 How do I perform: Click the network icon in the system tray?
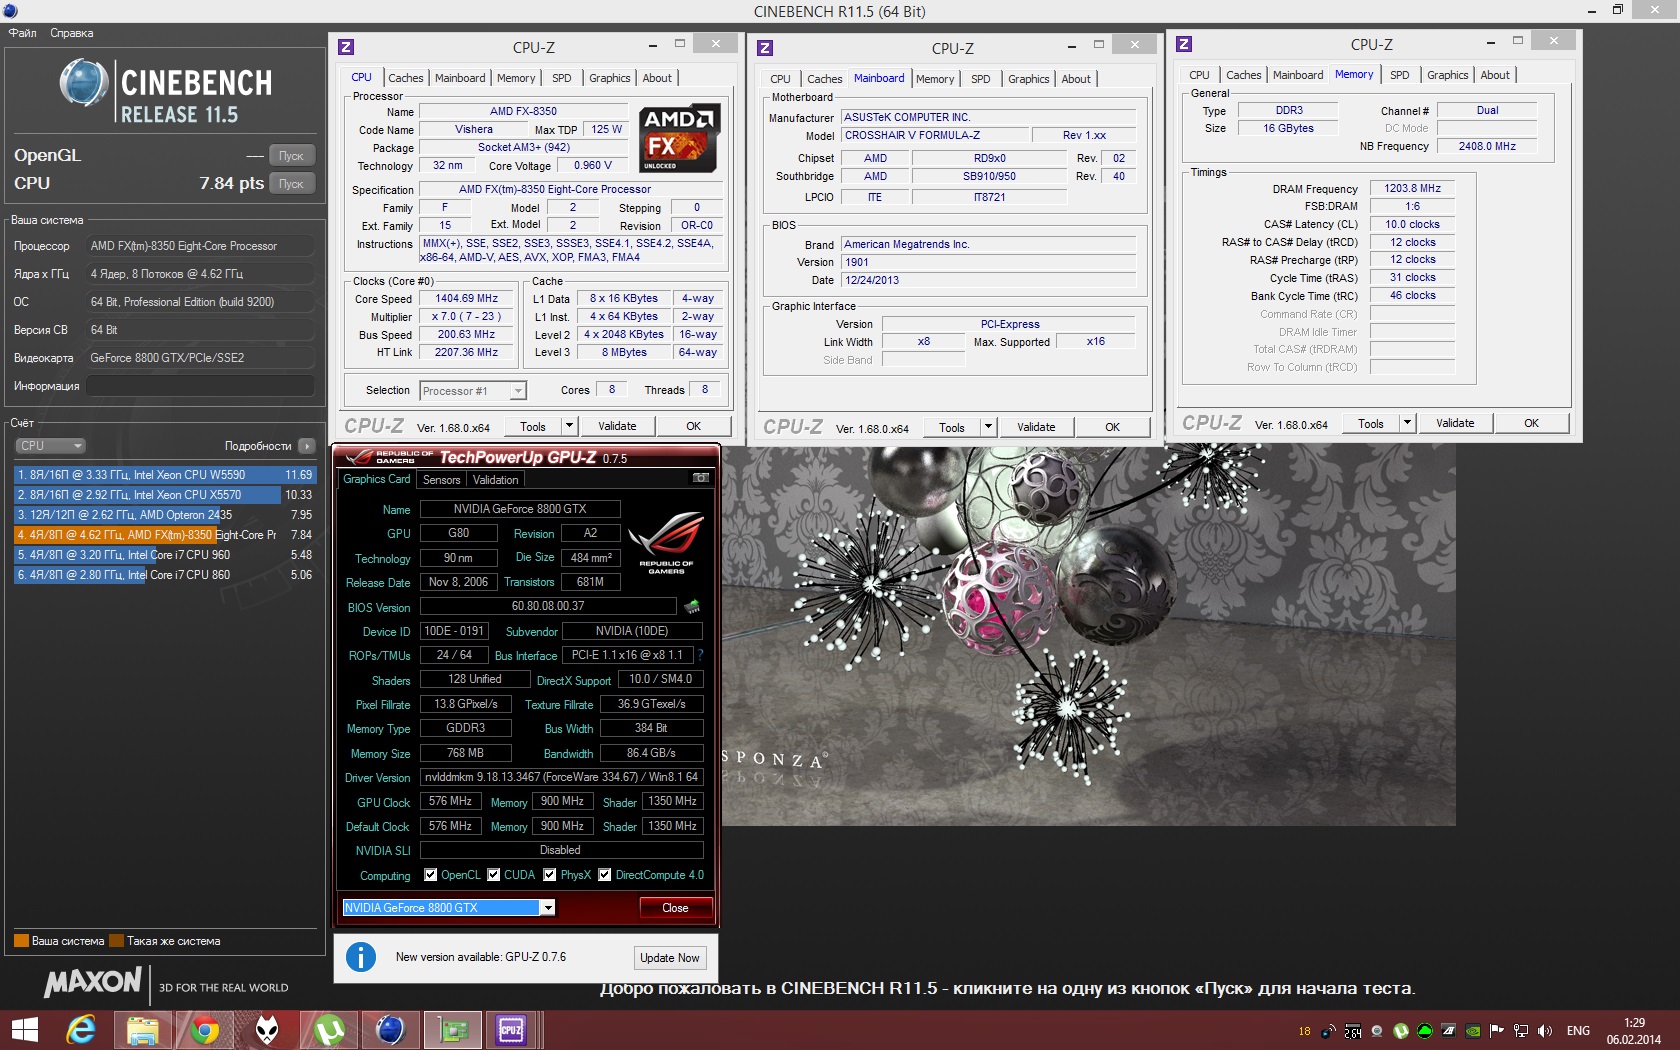pyautogui.click(x=1521, y=1031)
